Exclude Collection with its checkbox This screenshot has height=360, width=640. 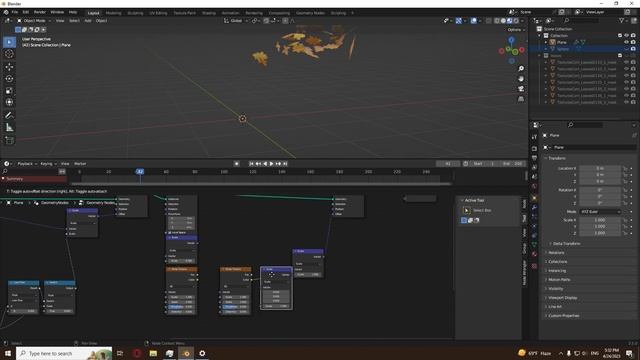[x=620, y=36]
